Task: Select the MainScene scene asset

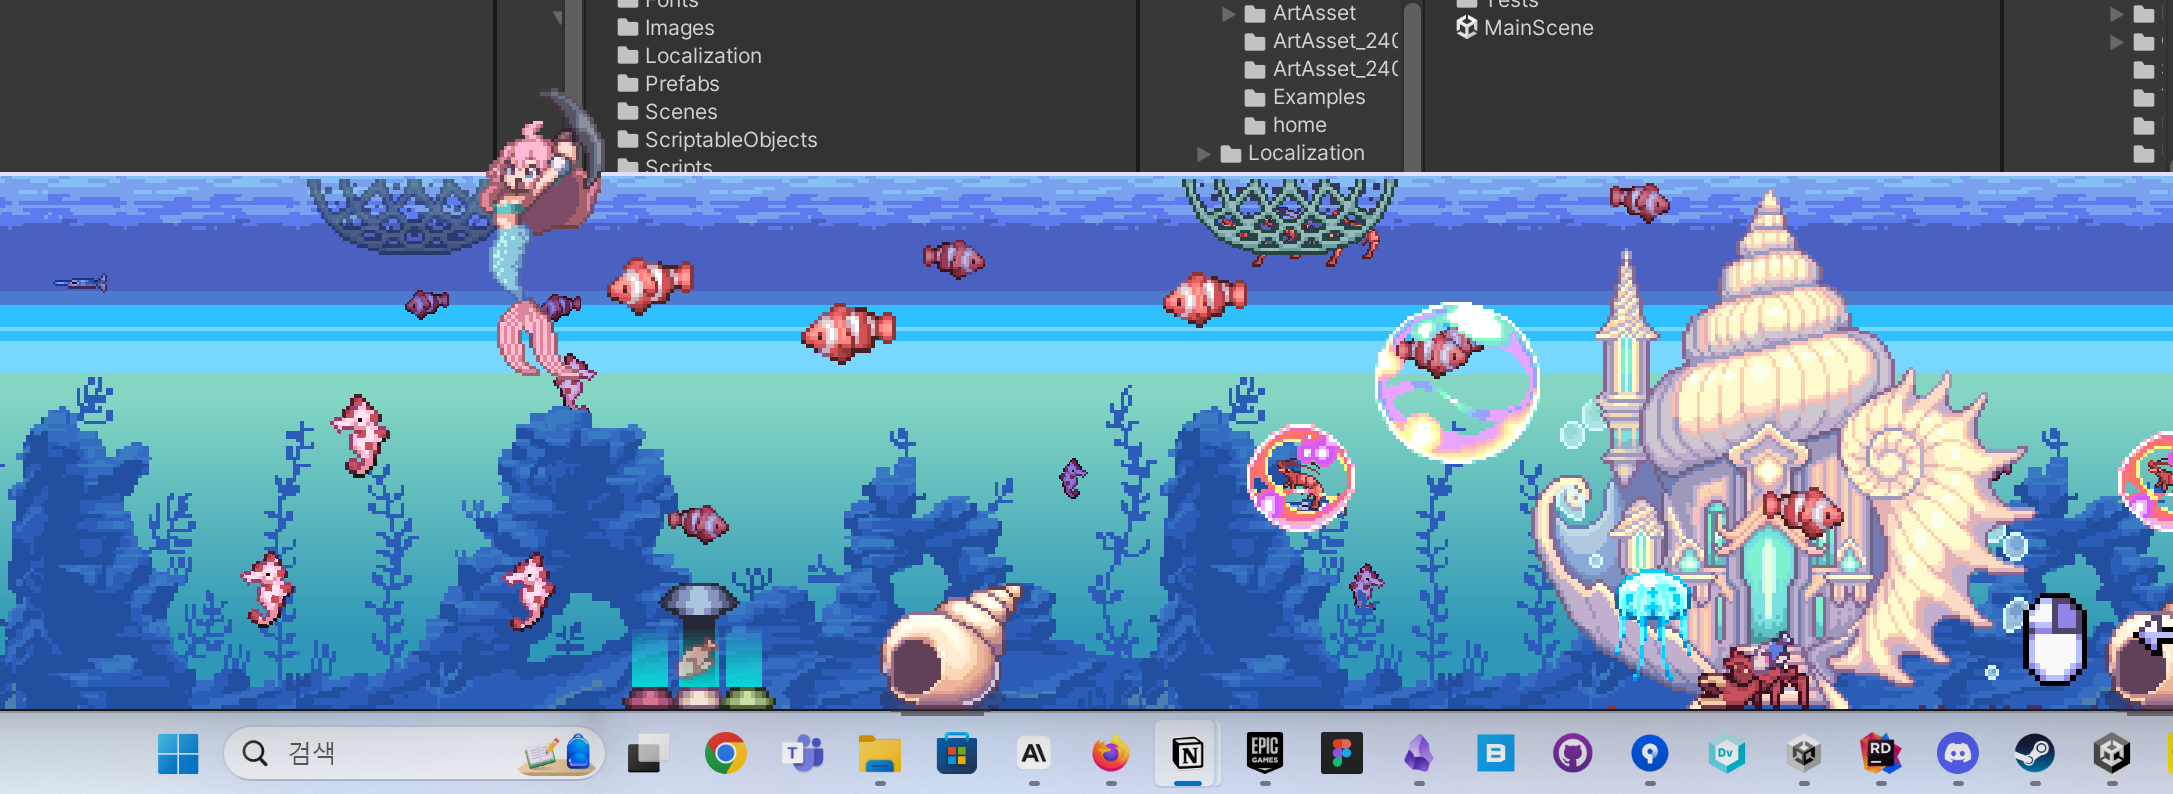Action: click(1537, 28)
